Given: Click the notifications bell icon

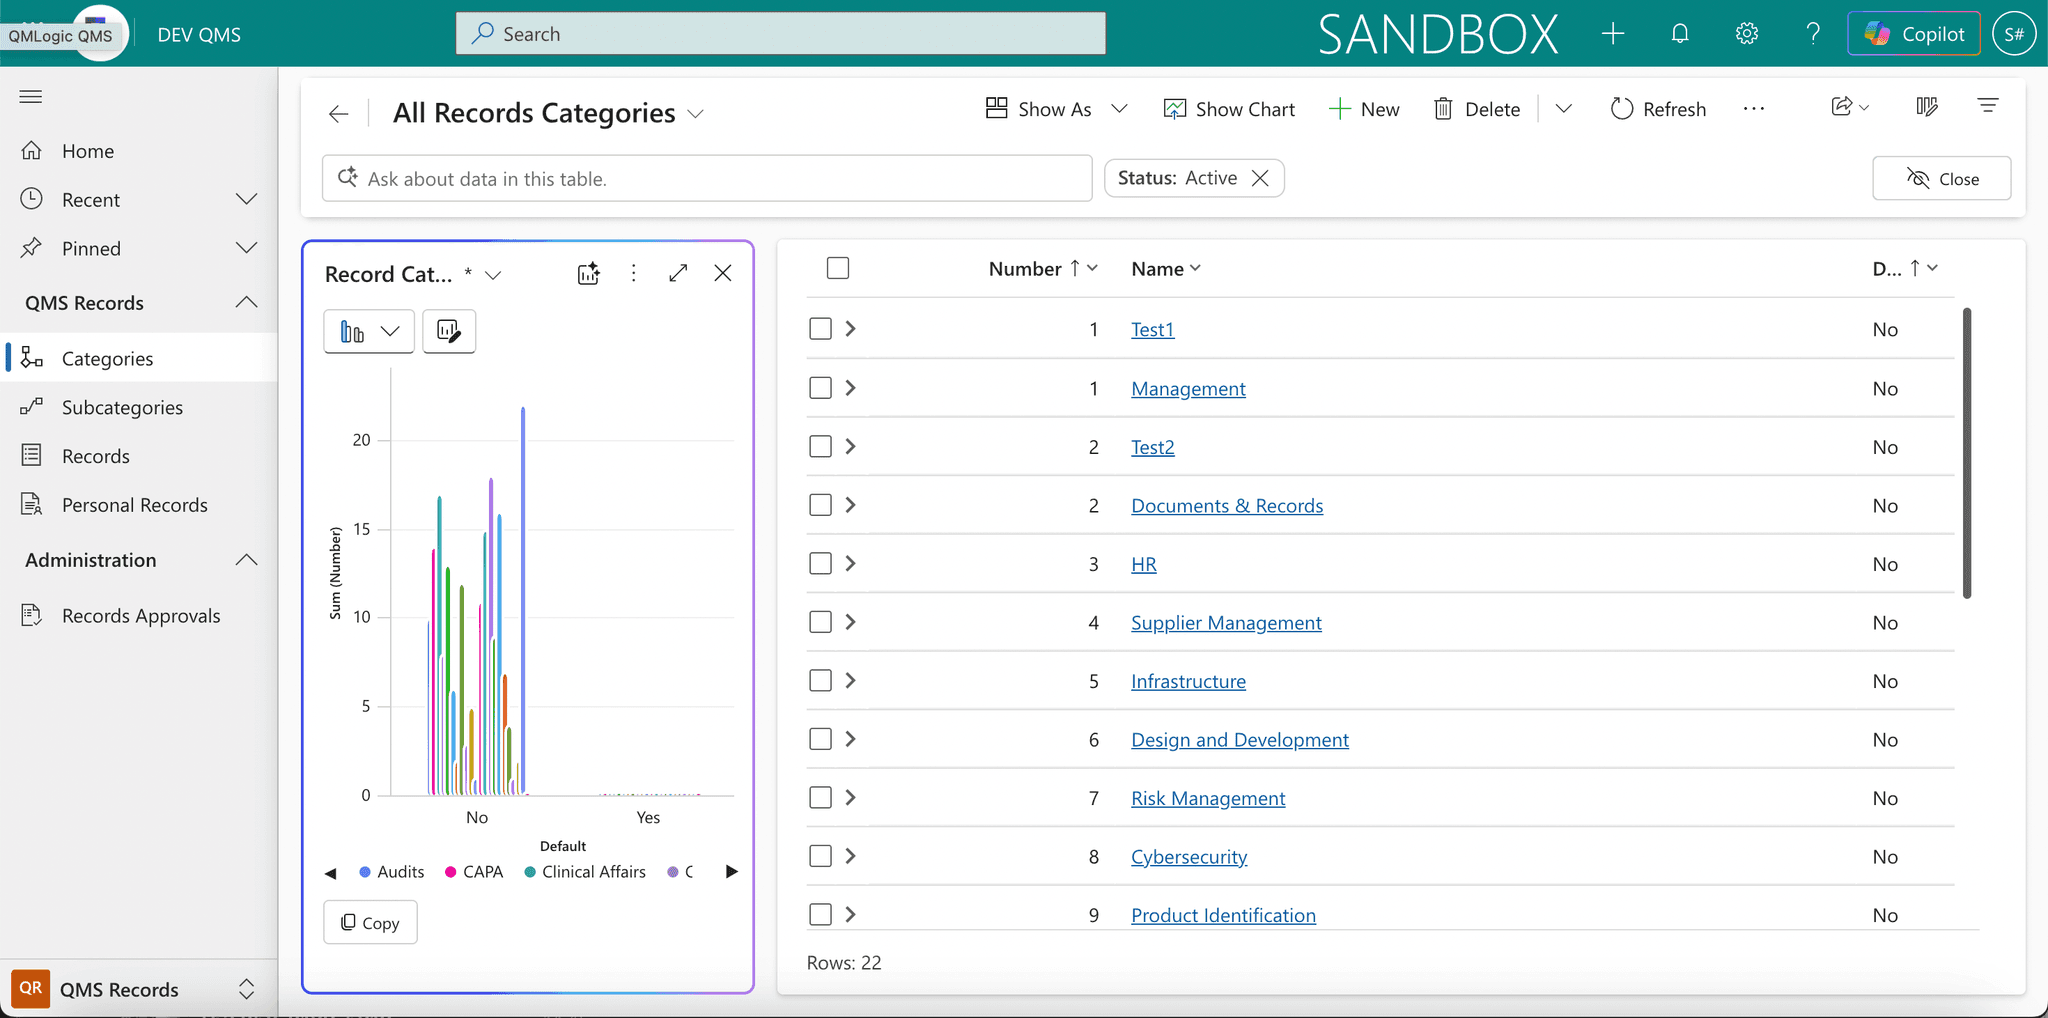Looking at the screenshot, I should pos(1680,34).
